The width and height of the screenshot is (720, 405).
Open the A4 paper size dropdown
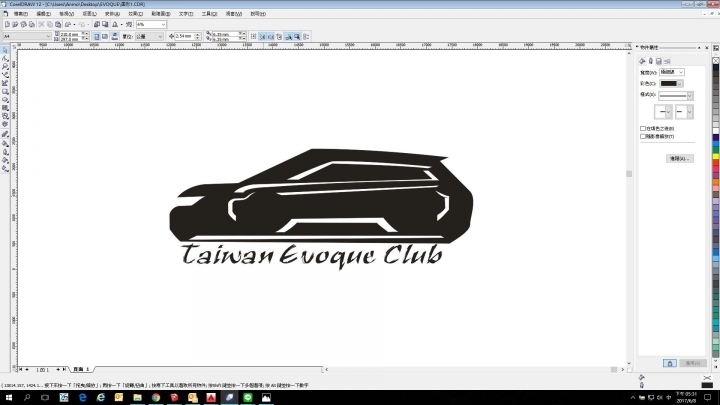(x=48, y=36)
